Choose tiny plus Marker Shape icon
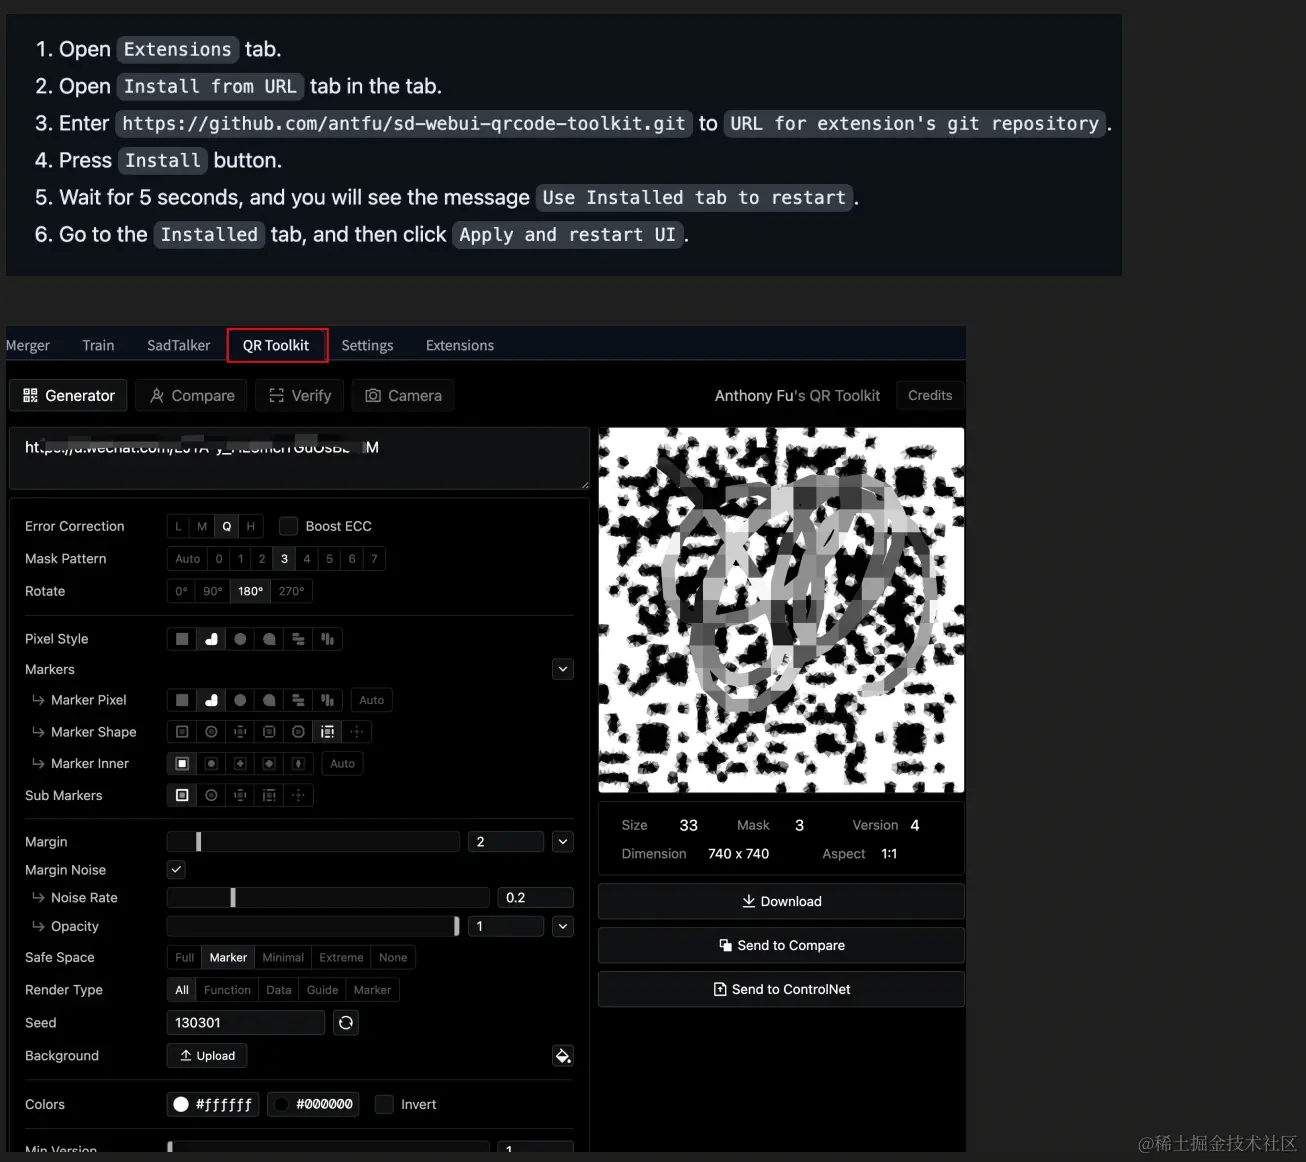Viewport: 1306px width, 1162px height. (356, 732)
